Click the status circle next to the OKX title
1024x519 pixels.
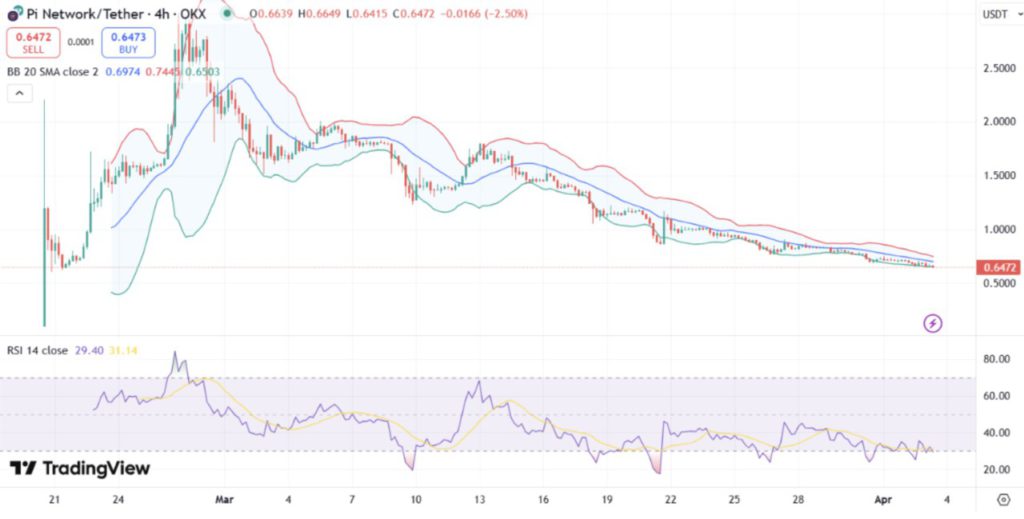(226, 13)
